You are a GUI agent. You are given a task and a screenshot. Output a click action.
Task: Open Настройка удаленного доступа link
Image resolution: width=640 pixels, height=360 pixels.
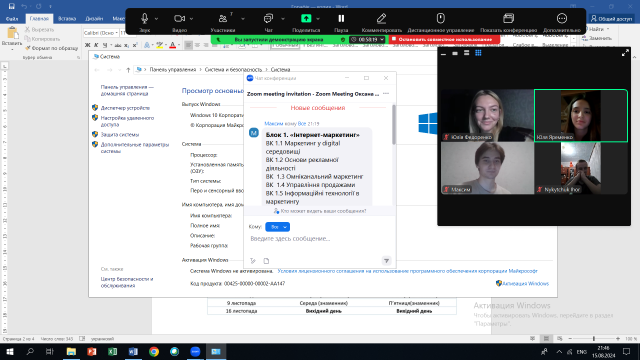click(x=127, y=121)
